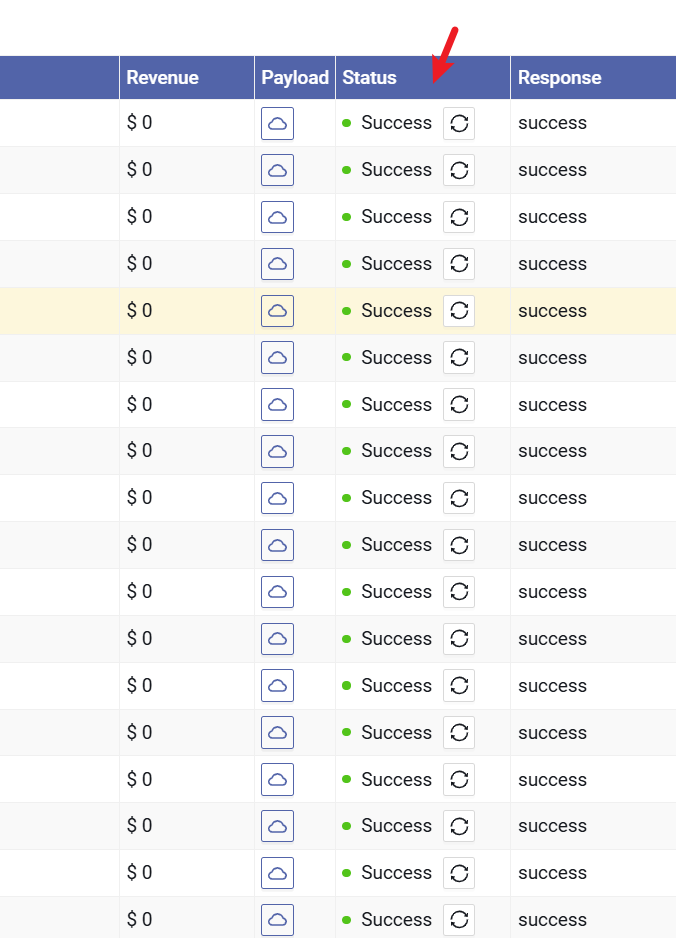Sort by Revenue column header
Screen dimensions: 676x938
click(162, 78)
